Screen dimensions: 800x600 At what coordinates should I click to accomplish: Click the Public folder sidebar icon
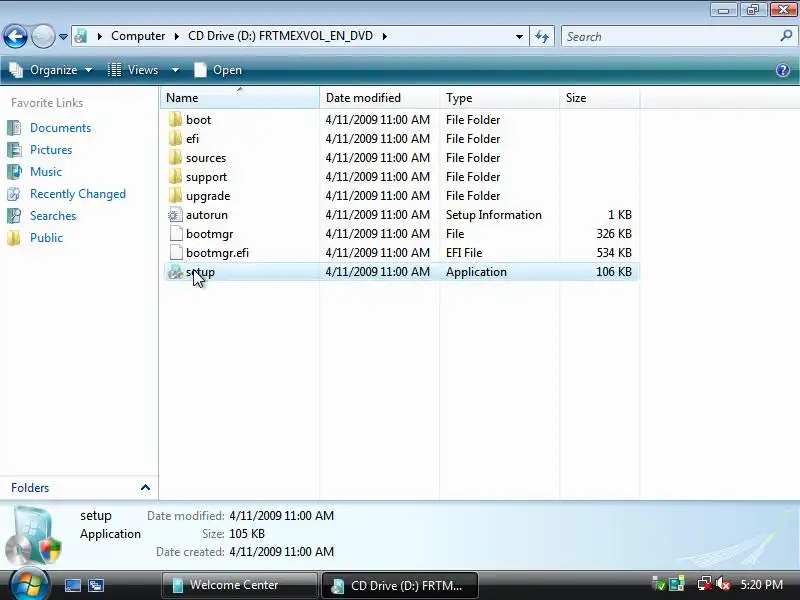pyautogui.click(x=14, y=238)
